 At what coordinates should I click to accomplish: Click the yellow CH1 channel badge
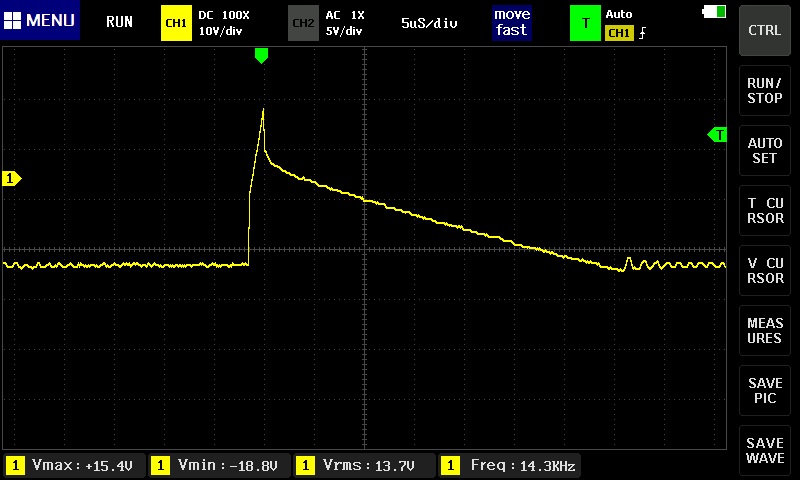(x=176, y=22)
